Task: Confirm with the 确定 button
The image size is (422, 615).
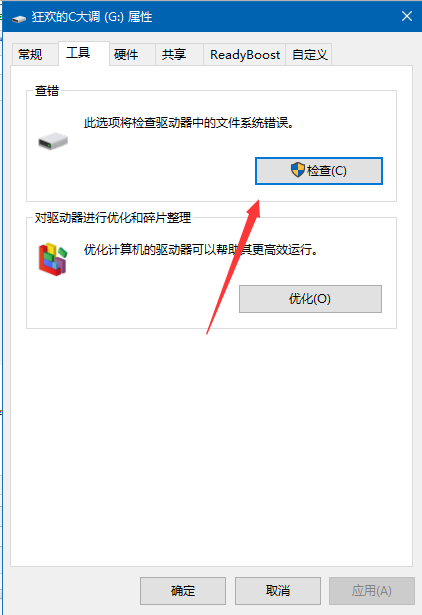Action: tap(183, 591)
